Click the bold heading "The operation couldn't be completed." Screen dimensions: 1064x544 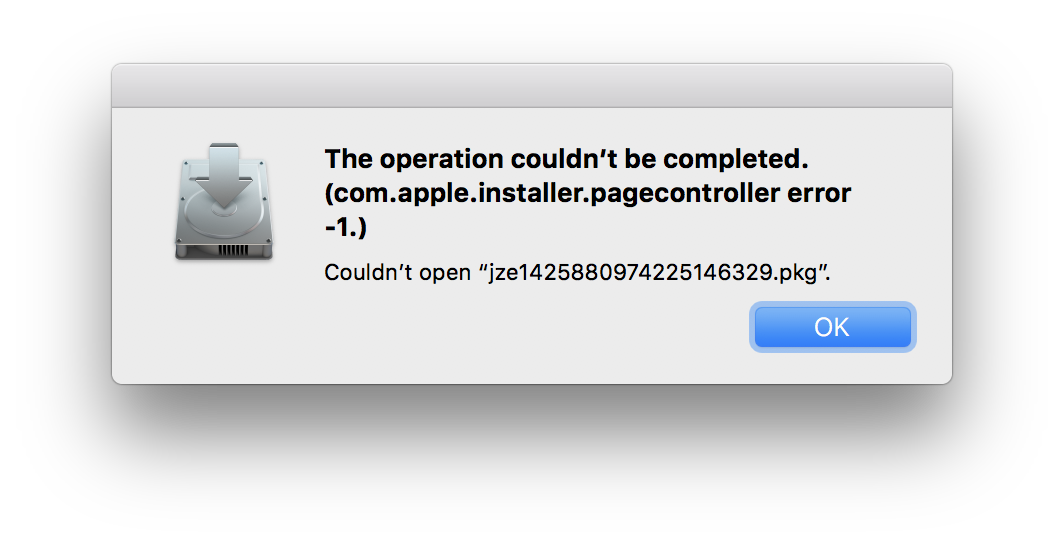click(x=567, y=159)
